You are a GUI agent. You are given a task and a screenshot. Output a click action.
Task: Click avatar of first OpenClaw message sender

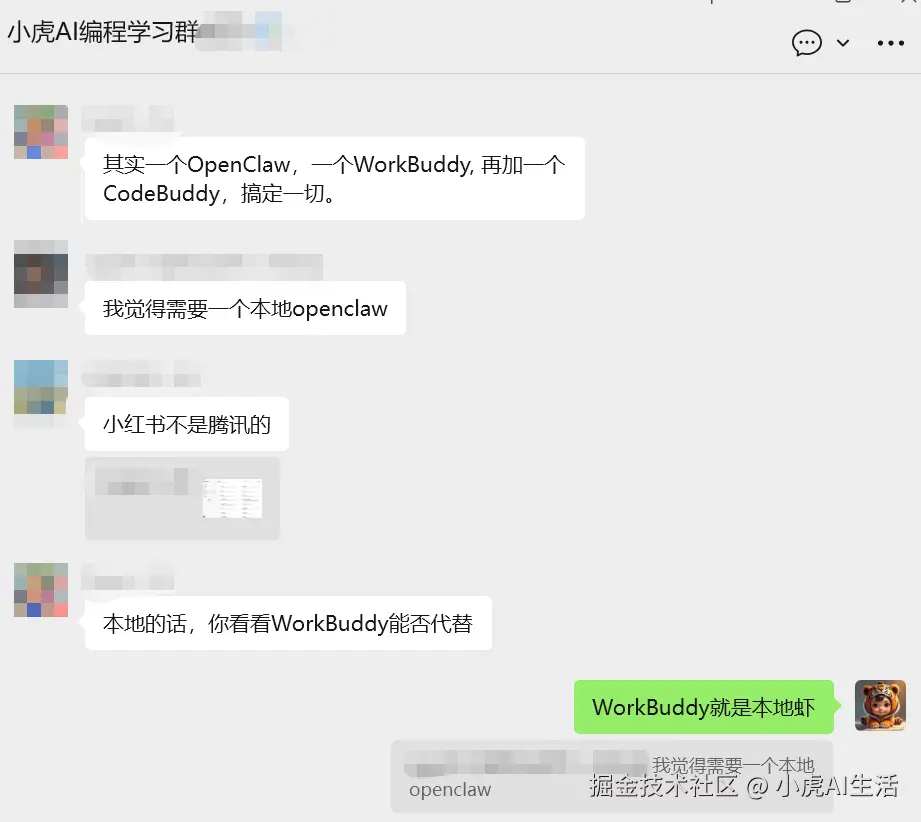[41, 132]
